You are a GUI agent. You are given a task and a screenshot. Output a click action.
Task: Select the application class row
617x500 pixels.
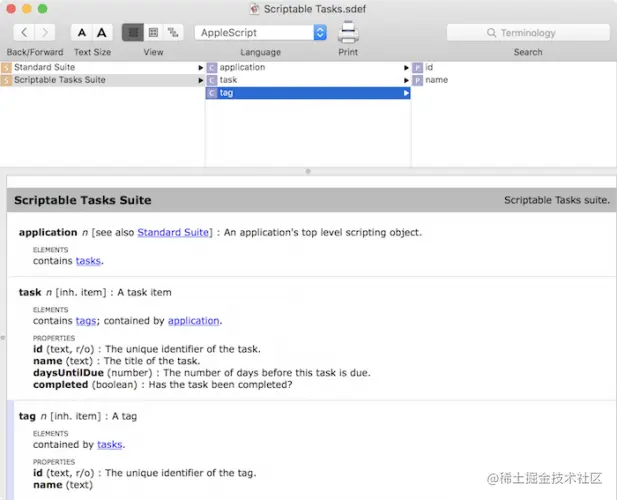pyautogui.click(x=308, y=67)
